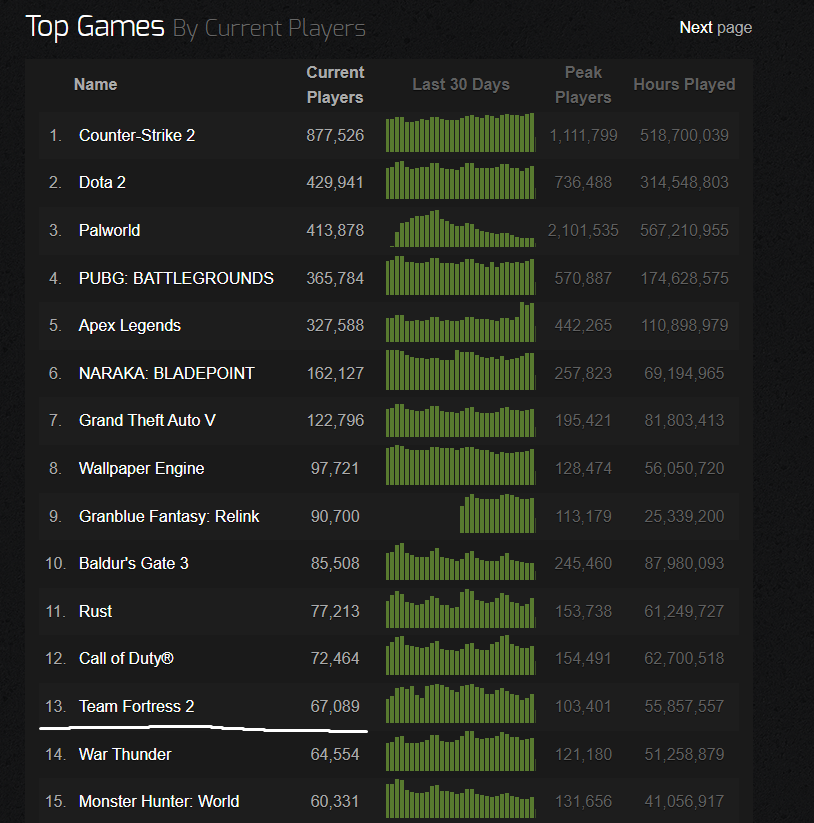814x823 pixels.
Task: Select hours played value 25,339,200
Action: [x=684, y=516]
